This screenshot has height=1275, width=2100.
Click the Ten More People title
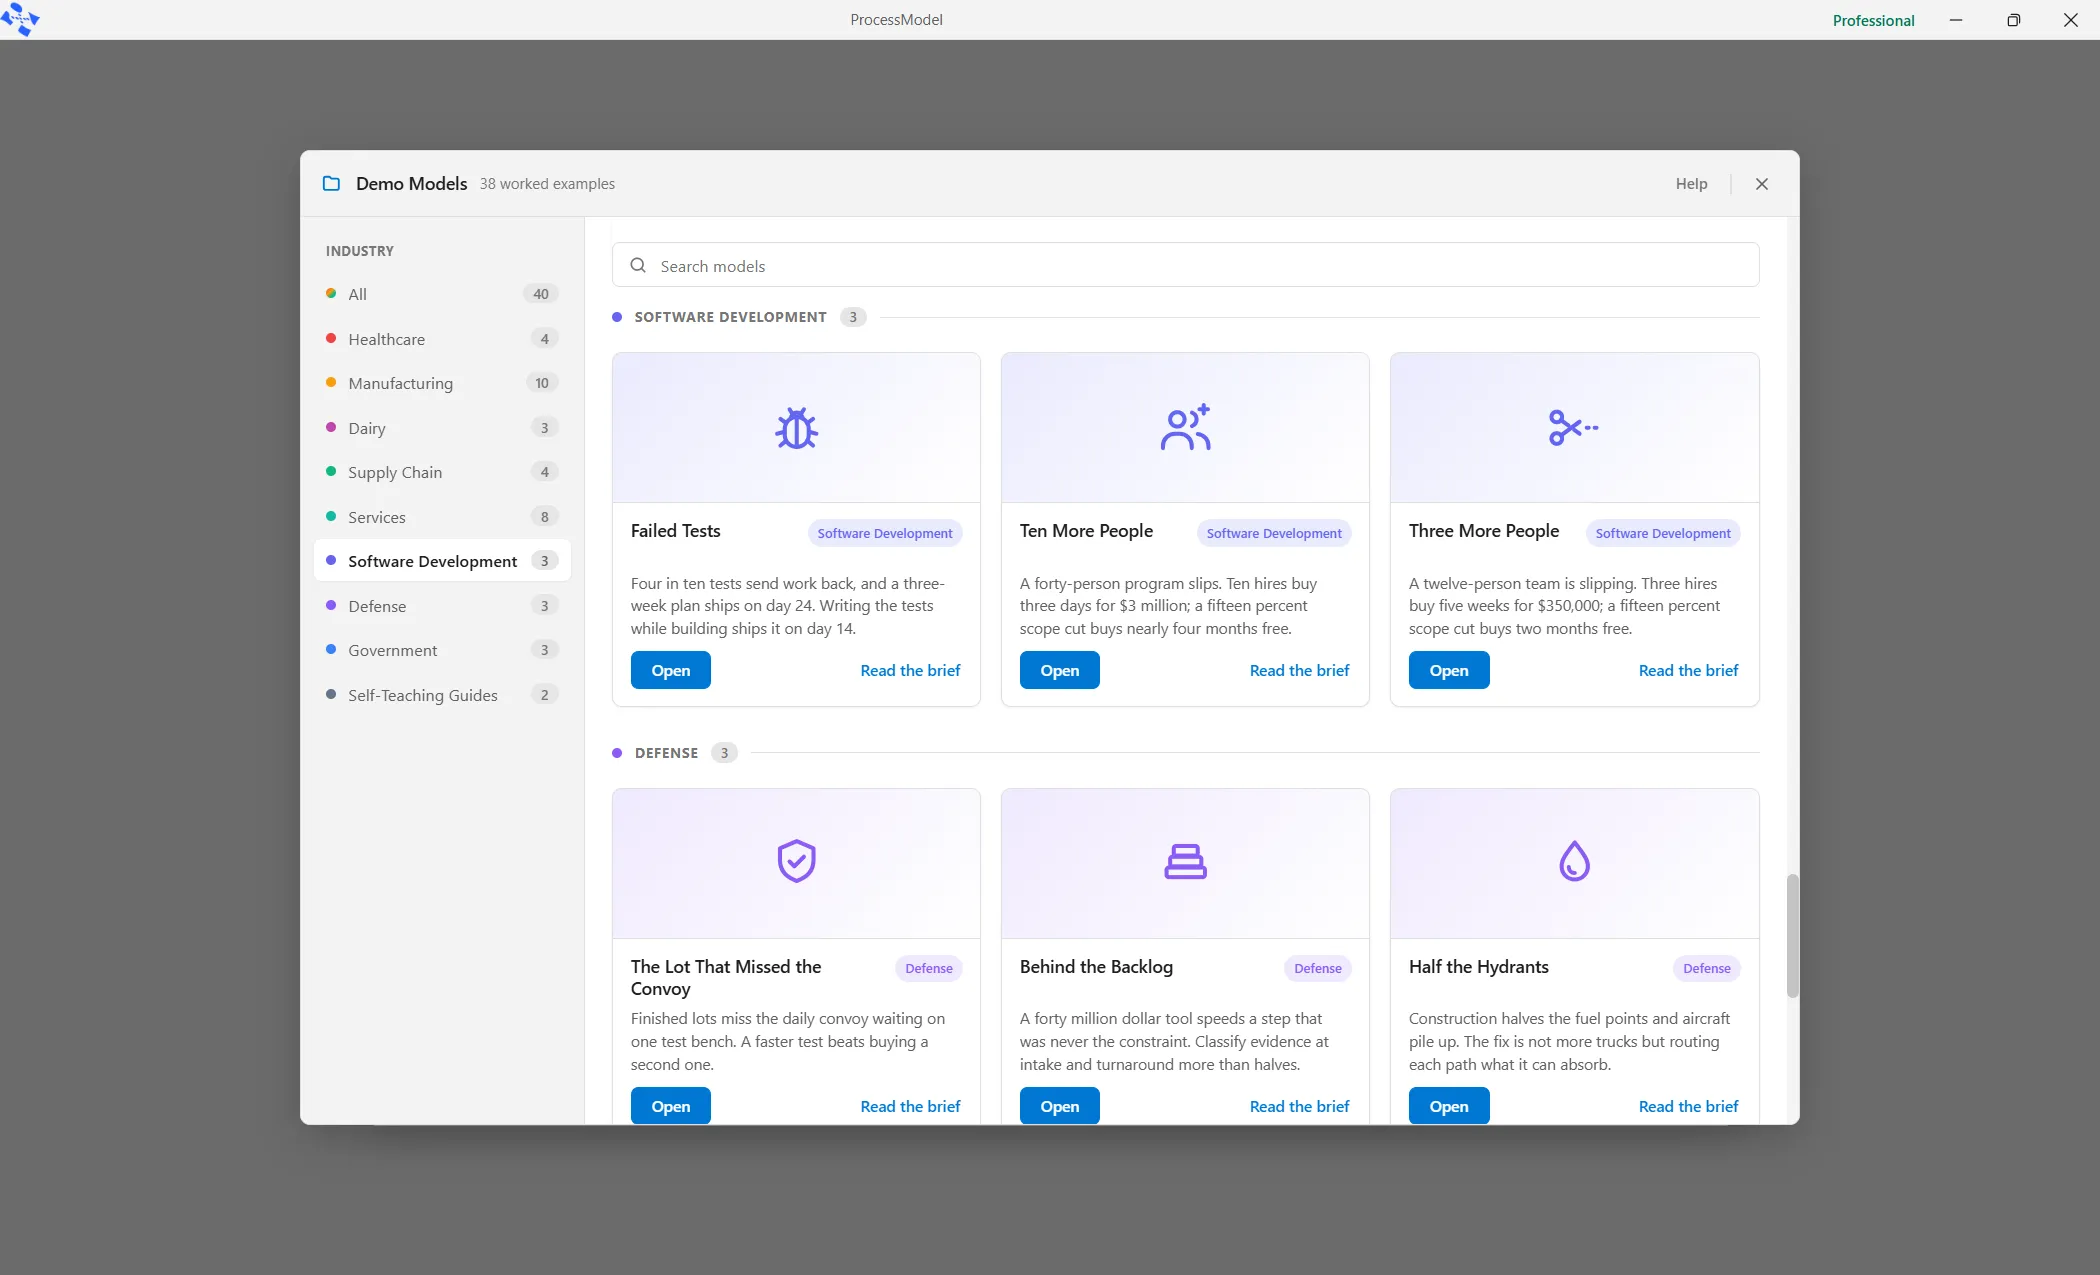(x=1086, y=531)
